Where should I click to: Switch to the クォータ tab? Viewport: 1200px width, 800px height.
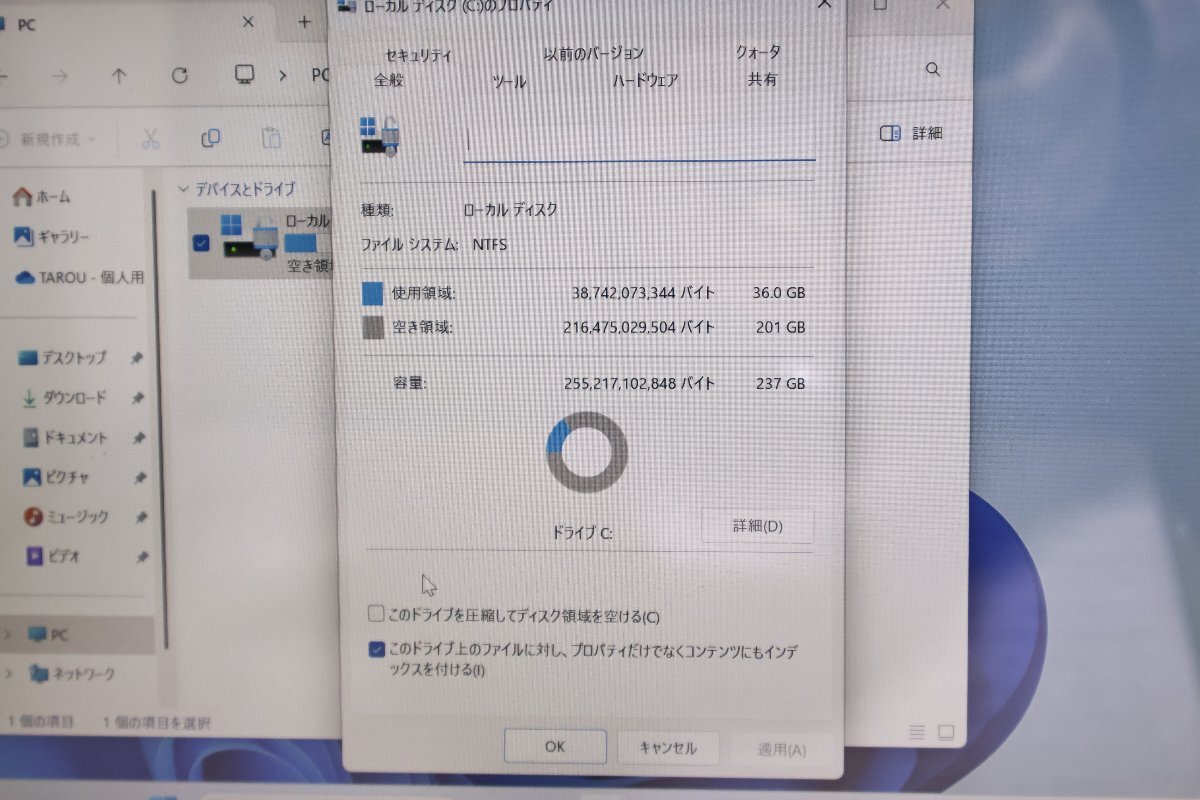pos(758,51)
